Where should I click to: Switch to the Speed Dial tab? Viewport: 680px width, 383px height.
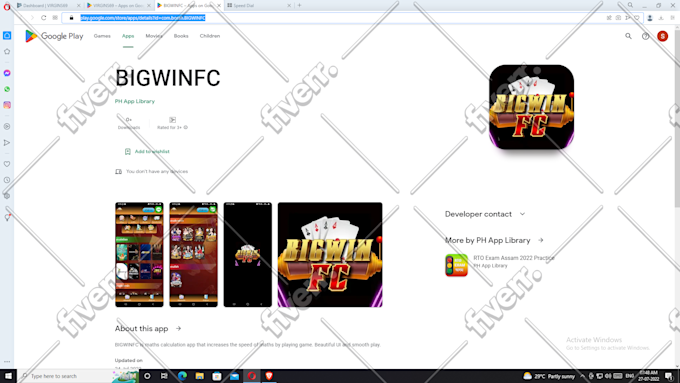click(x=259, y=6)
